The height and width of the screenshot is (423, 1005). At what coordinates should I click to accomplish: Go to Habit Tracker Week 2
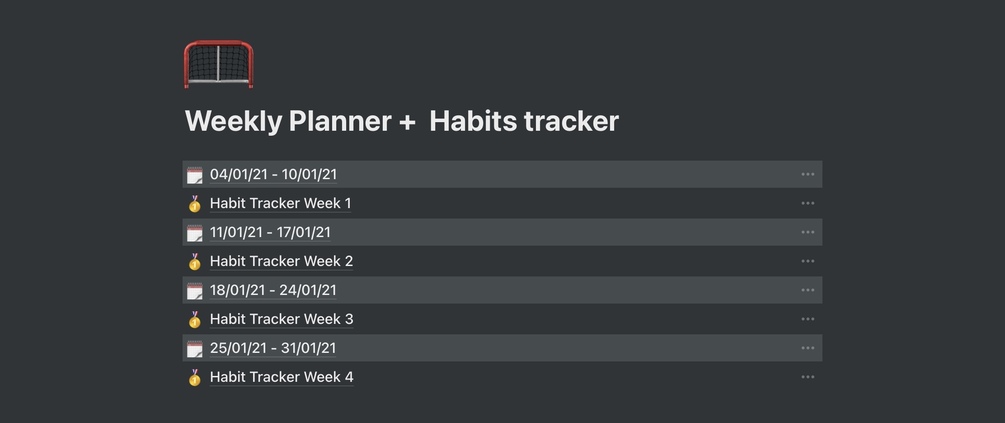point(281,262)
